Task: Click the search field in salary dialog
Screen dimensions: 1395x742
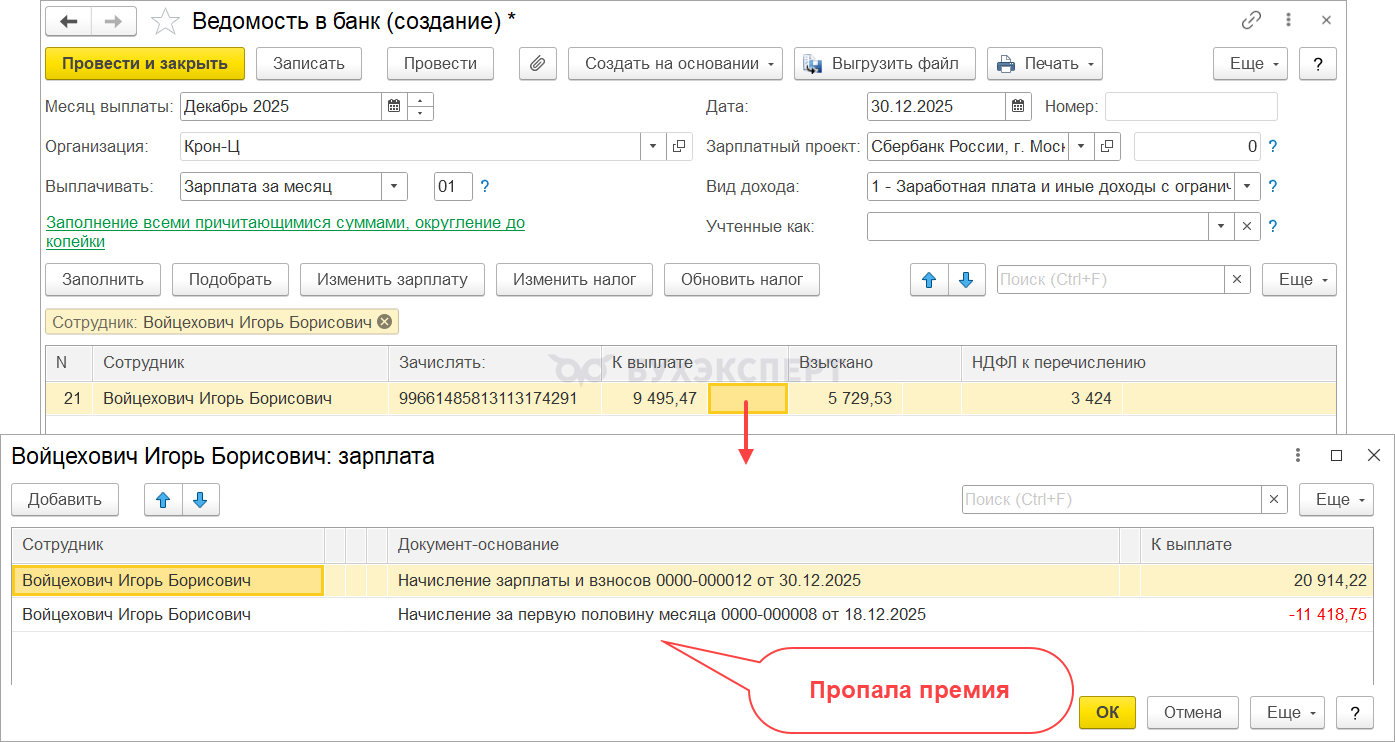Action: [1110, 500]
